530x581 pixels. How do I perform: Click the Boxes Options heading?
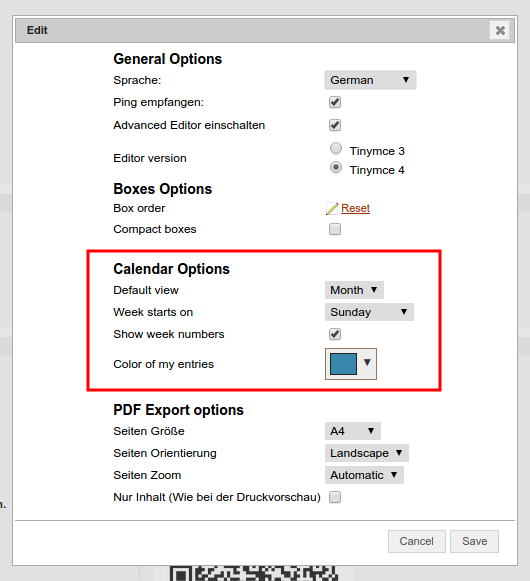[163, 189]
